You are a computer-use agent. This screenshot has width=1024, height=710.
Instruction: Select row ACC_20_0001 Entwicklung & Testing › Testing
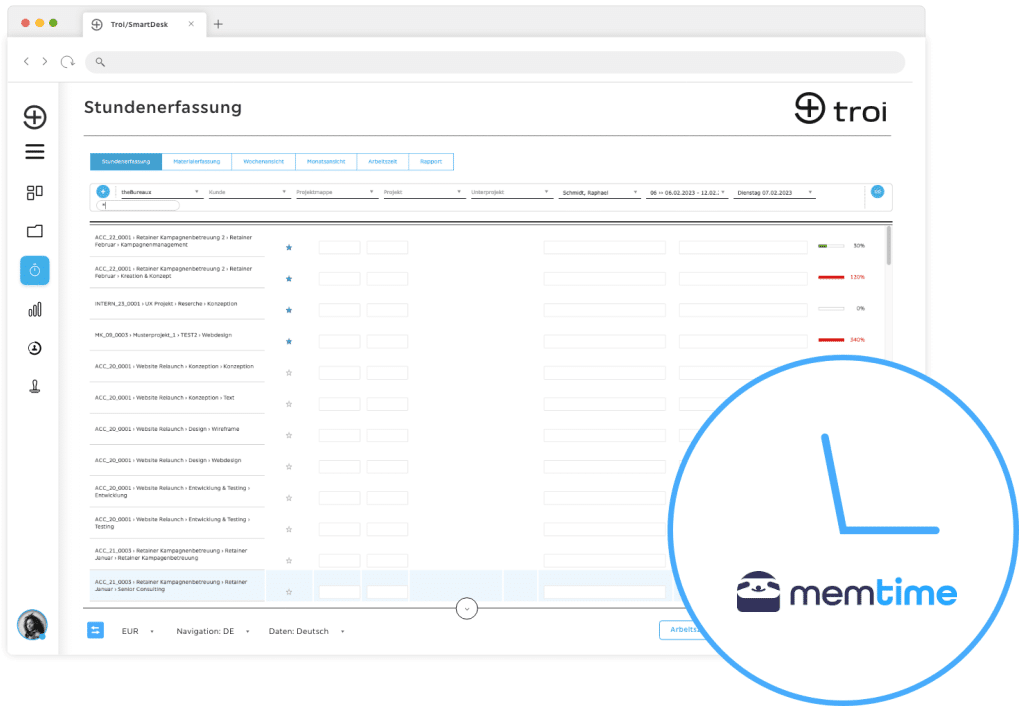pos(177,523)
